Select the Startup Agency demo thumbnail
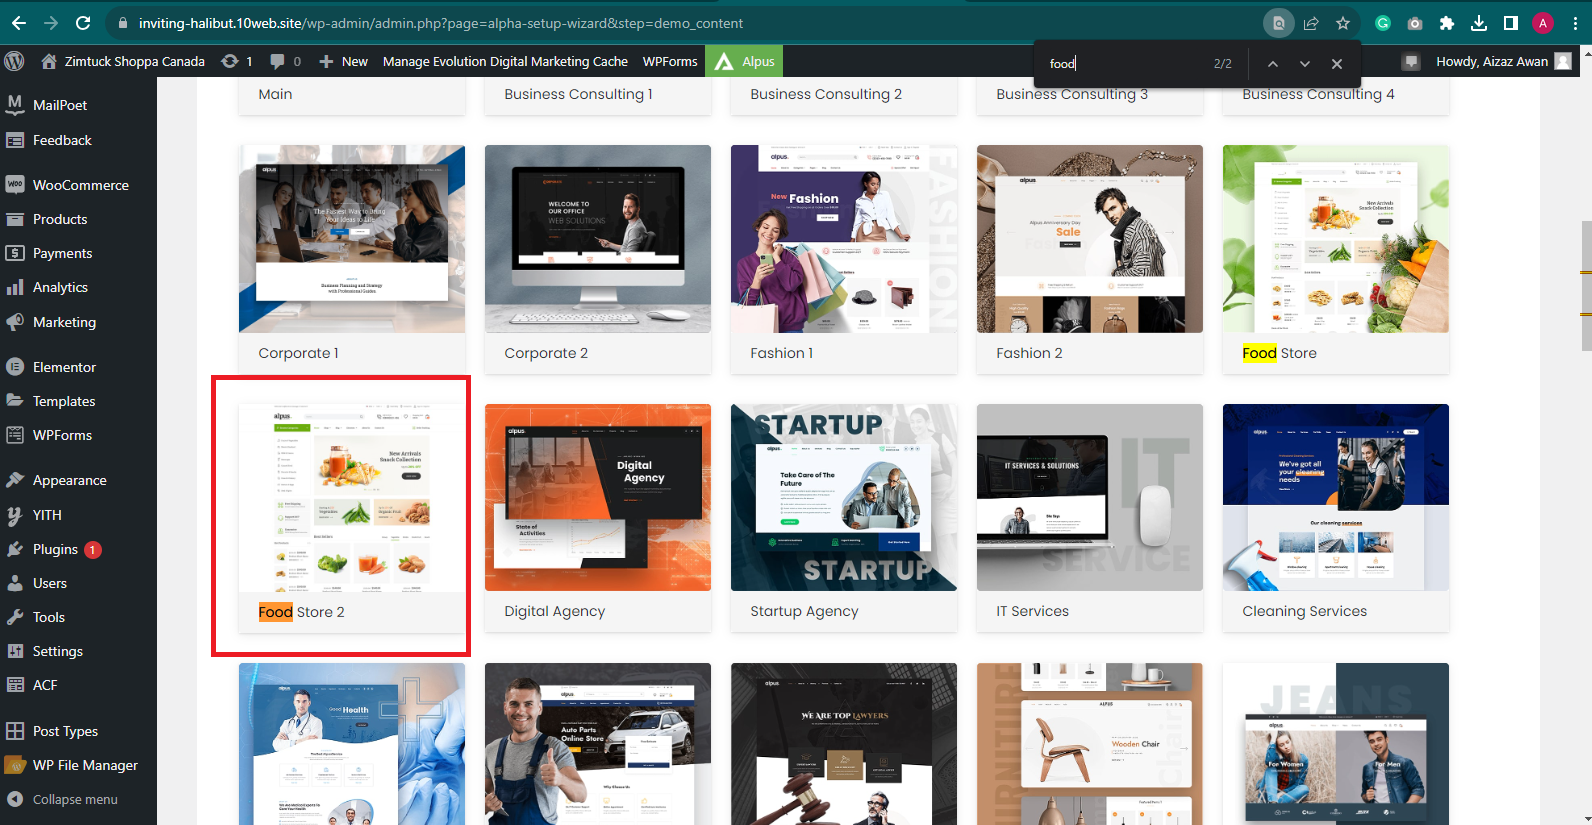This screenshot has width=1592, height=825. [x=844, y=497]
